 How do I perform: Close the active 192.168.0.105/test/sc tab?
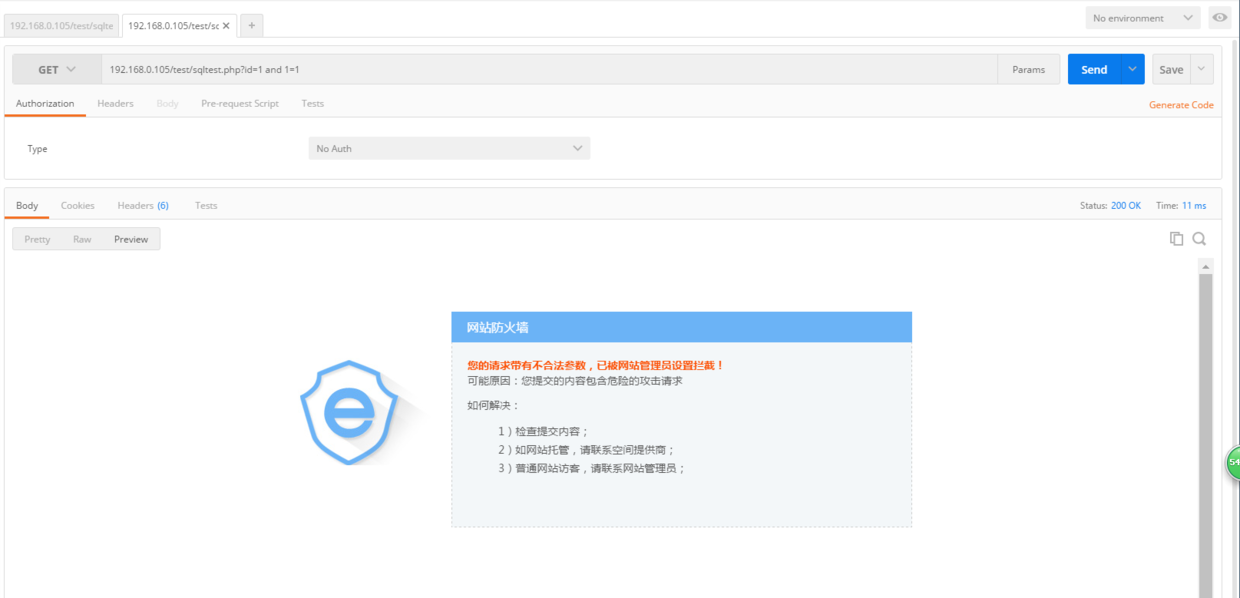point(226,25)
